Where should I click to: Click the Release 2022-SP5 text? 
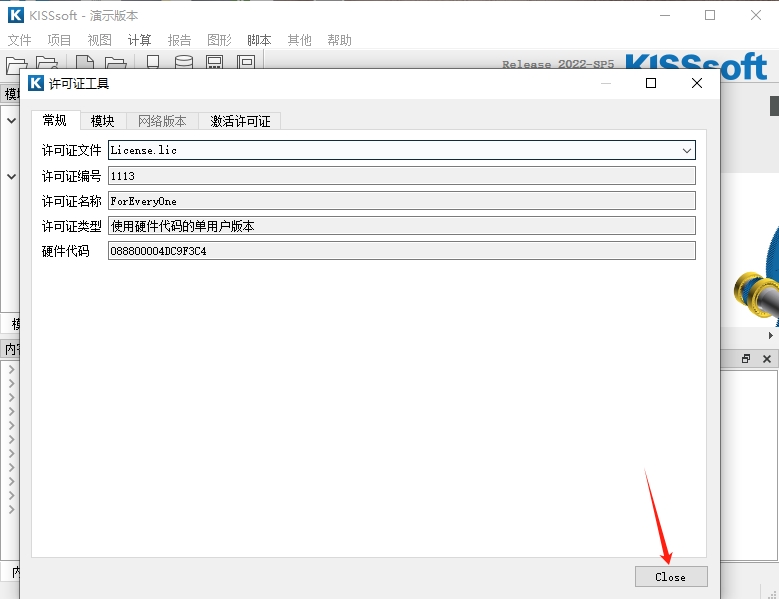coord(558,64)
